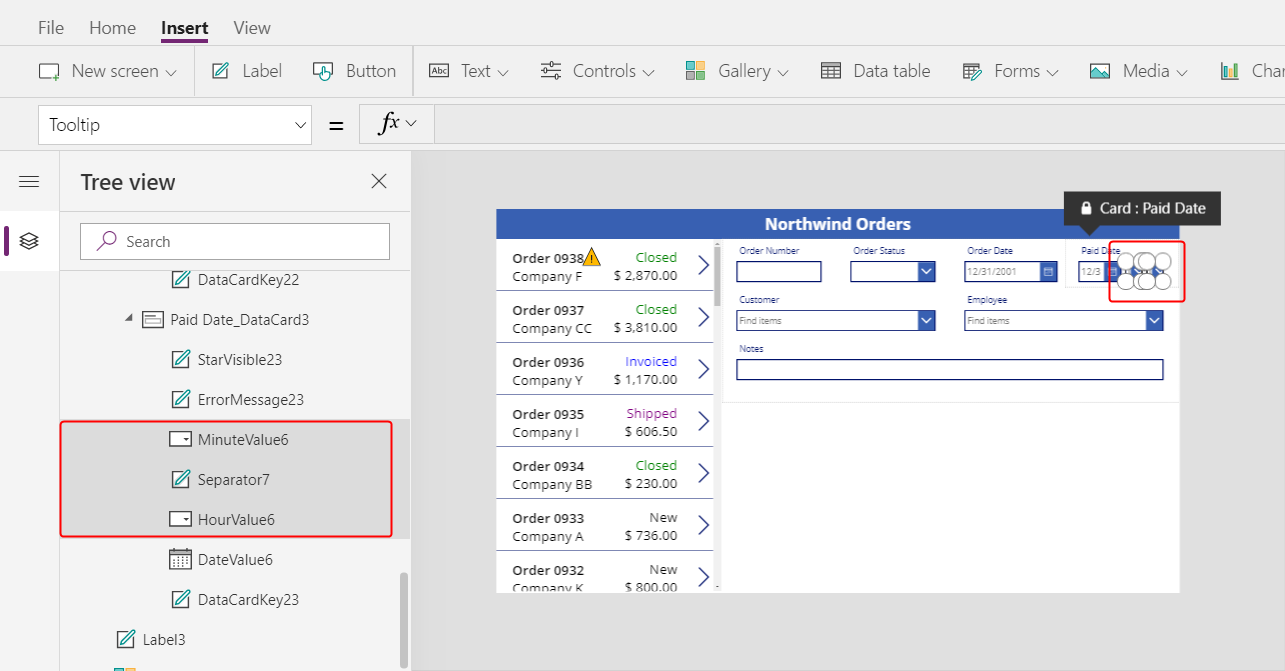Screen dimensions: 1285x671
Task: Switch to the View tab
Action: point(251,27)
